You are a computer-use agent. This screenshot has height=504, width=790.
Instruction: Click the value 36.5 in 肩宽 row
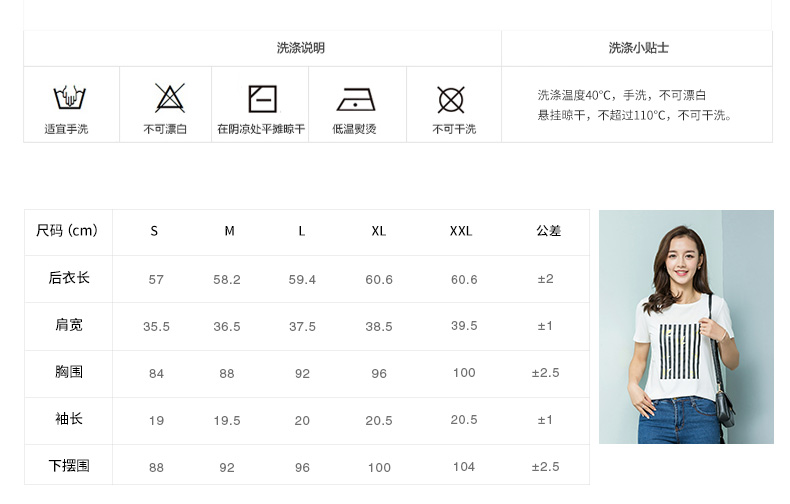pyautogui.click(x=227, y=327)
